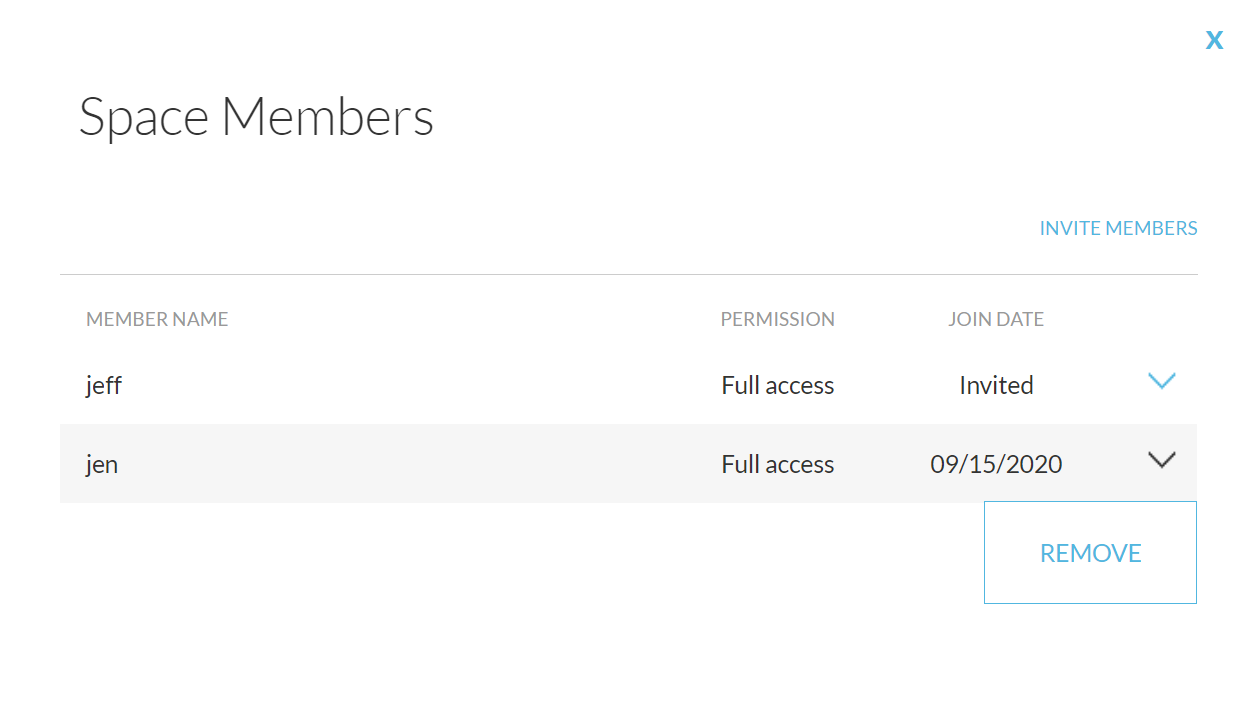Select the member name jeff
The width and height of the screenshot is (1258, 704).
104,385
